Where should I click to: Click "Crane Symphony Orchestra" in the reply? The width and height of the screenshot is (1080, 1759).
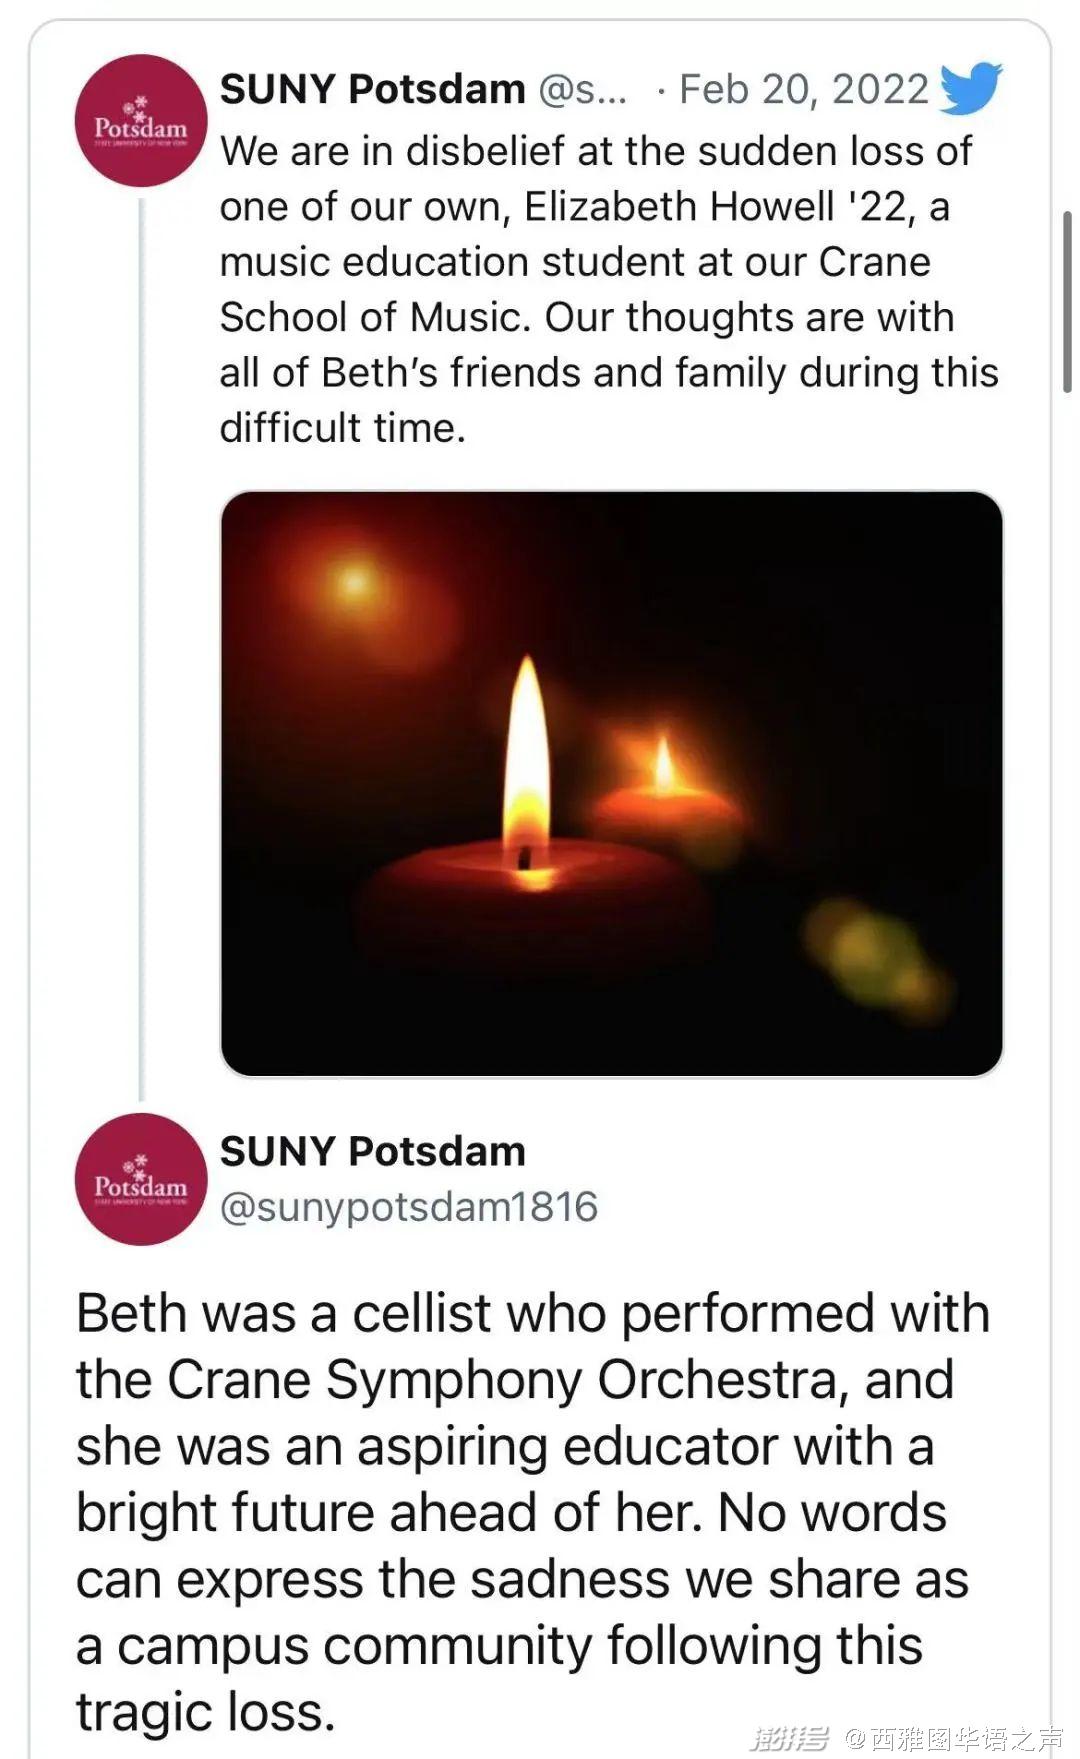coord(500,1380)
